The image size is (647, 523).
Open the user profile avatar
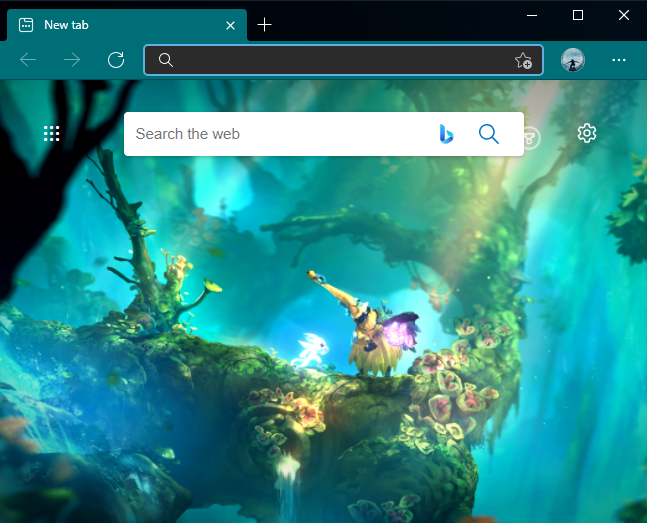[x=573, y=60]
